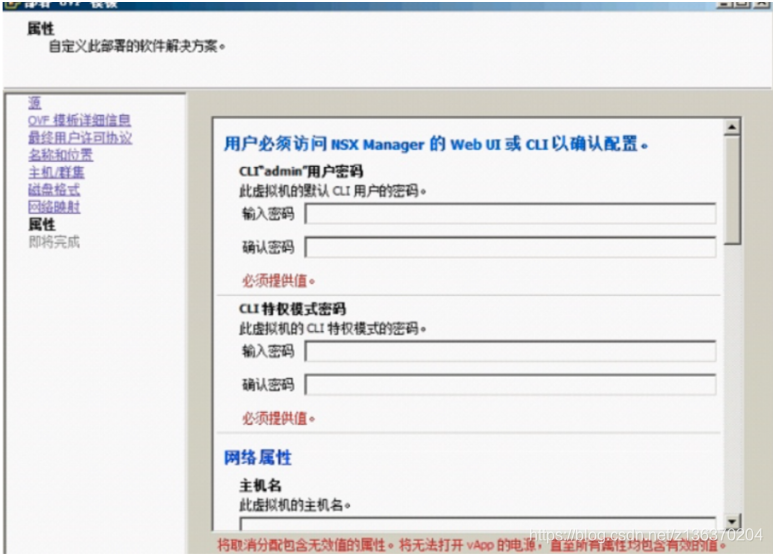Focus CLI 特权模式 输入密码 field
The image size is (773, 554).
pos(510,351)
